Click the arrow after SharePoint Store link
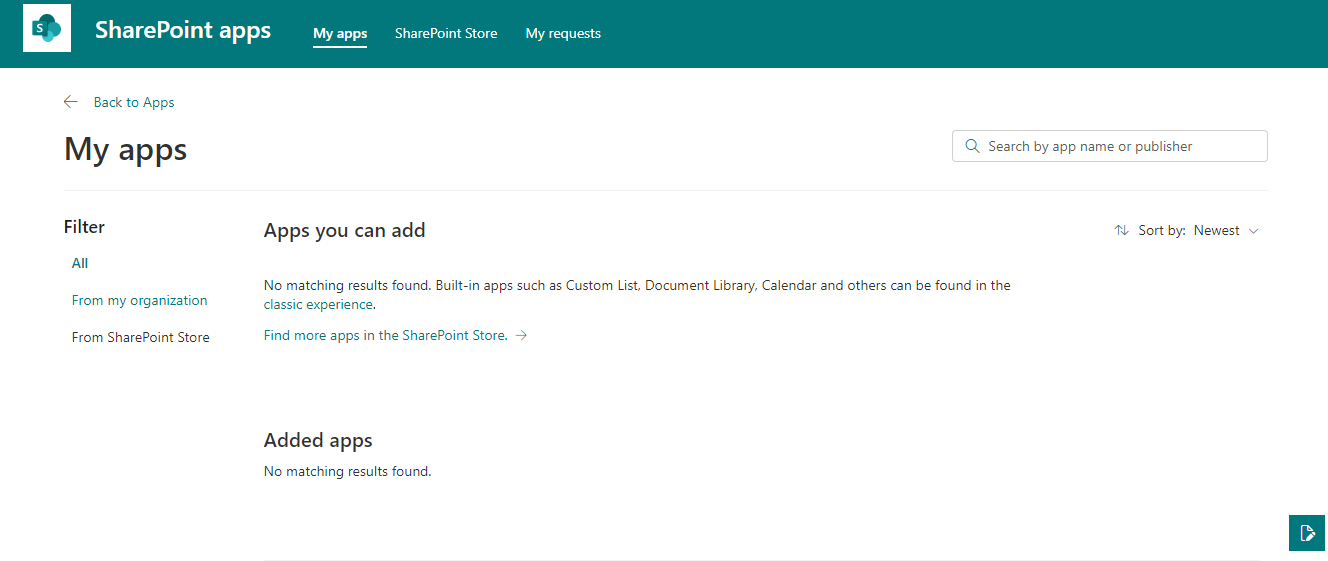The image size is (1328, 561). coord(521,336)
